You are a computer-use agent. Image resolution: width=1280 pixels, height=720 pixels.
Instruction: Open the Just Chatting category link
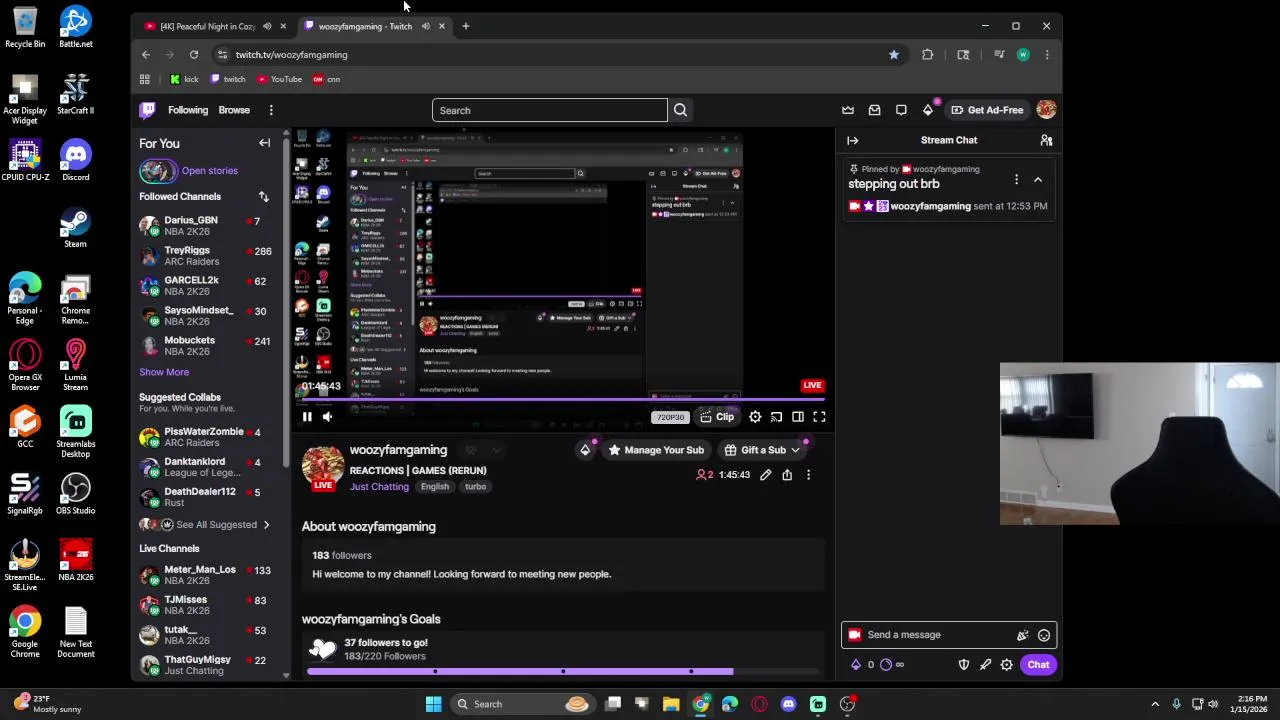[379, 487]
